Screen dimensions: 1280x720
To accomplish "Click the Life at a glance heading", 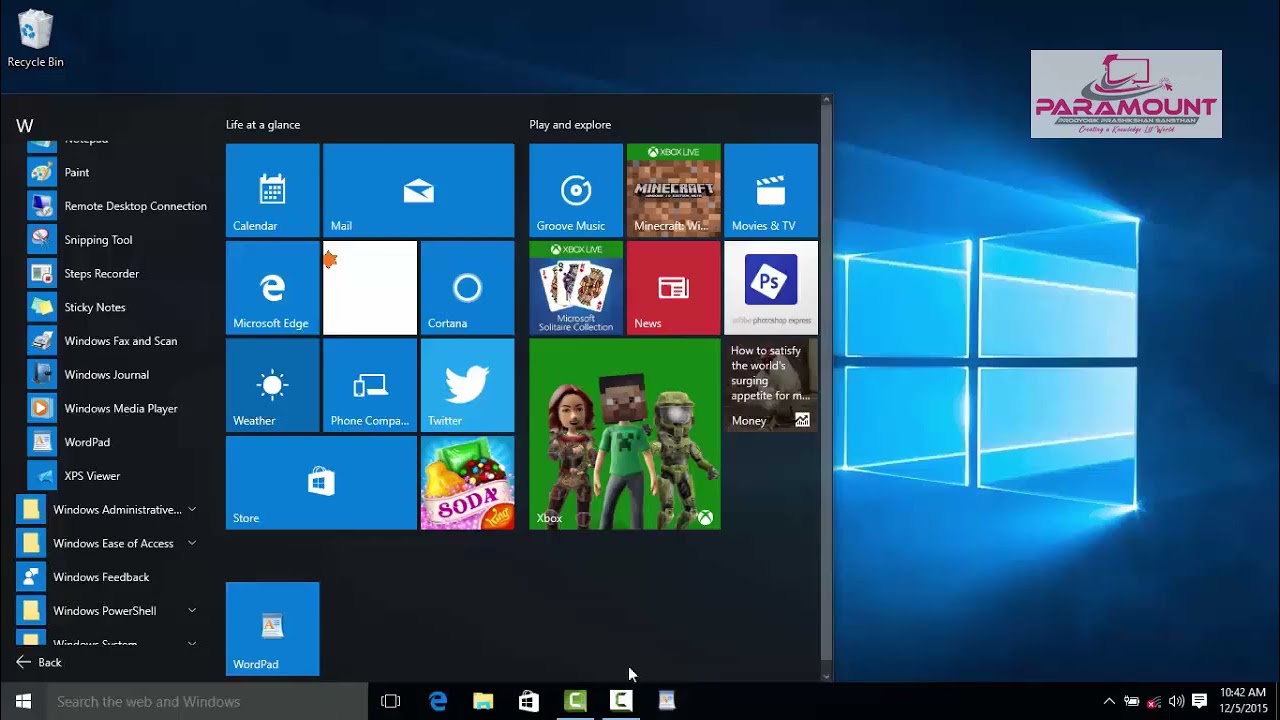I will point(263,125).
